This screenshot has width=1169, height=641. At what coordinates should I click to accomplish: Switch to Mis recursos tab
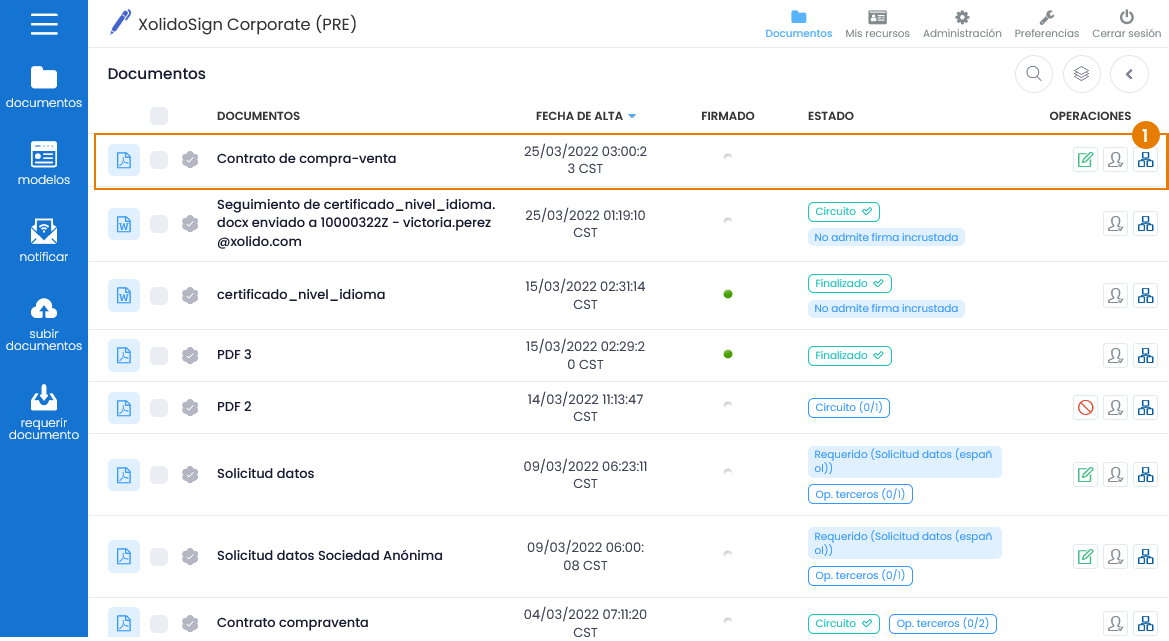877,24
